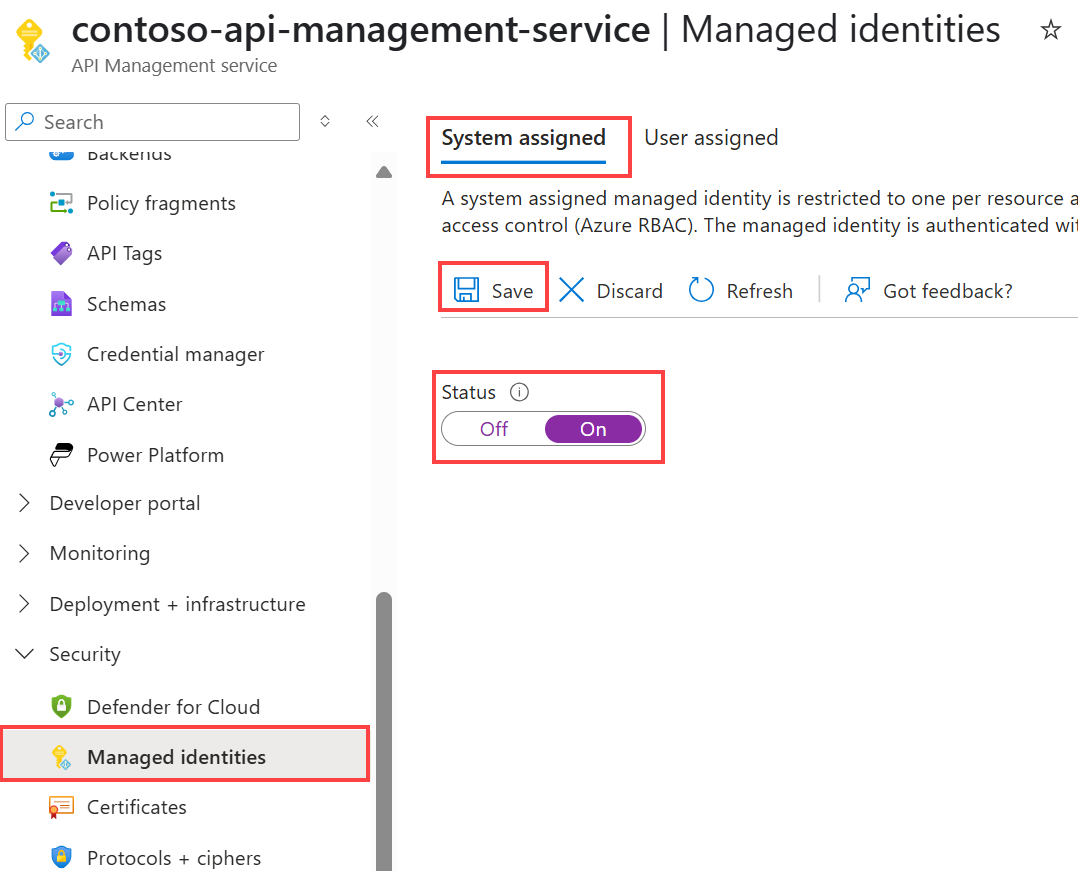Viewport: 1078px width, 871px height.
Task: Expand the Developer portal section
Action: pyautogui.click(x=124, y=503)
